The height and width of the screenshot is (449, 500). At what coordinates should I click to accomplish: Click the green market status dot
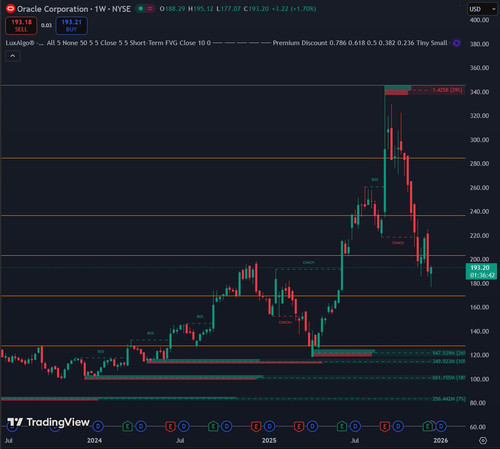(141, 9)
